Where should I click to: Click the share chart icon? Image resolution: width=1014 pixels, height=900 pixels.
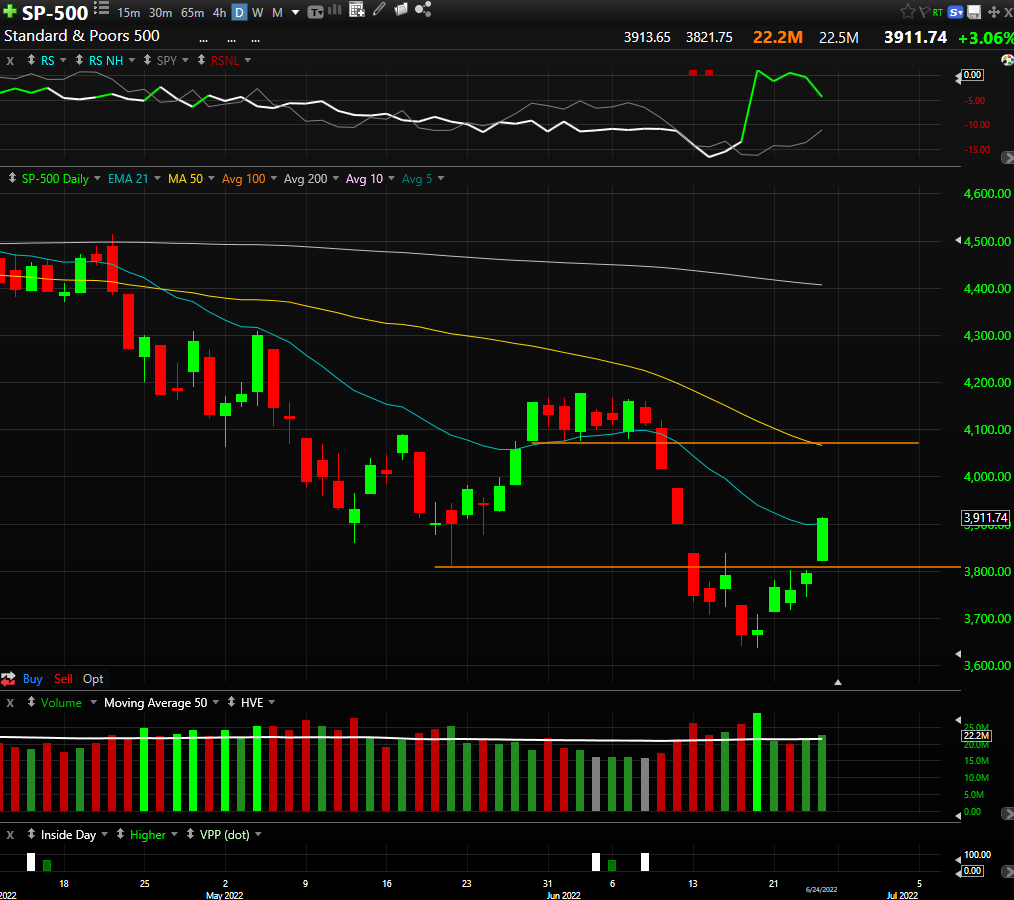pyautogui.click(x=423, y=9)
